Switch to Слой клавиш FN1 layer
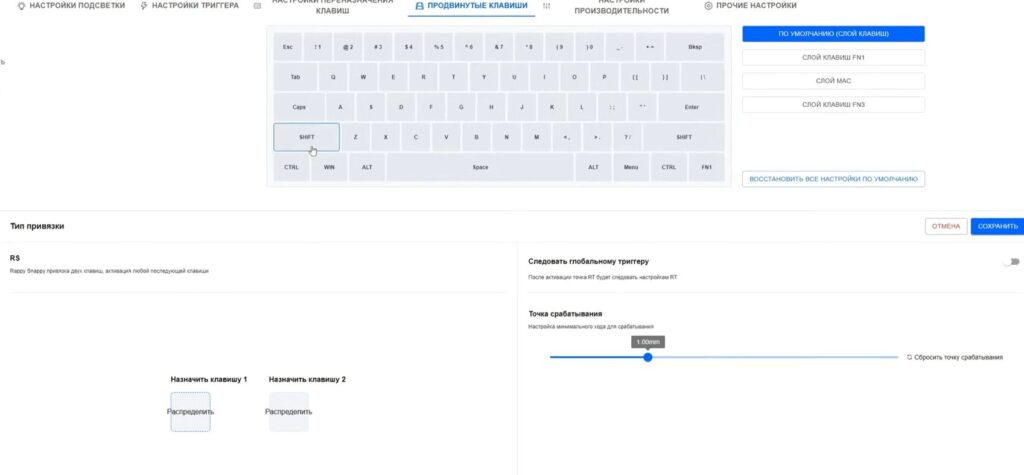Screen dimensions: 1024x475 click(x=833, y=57)
